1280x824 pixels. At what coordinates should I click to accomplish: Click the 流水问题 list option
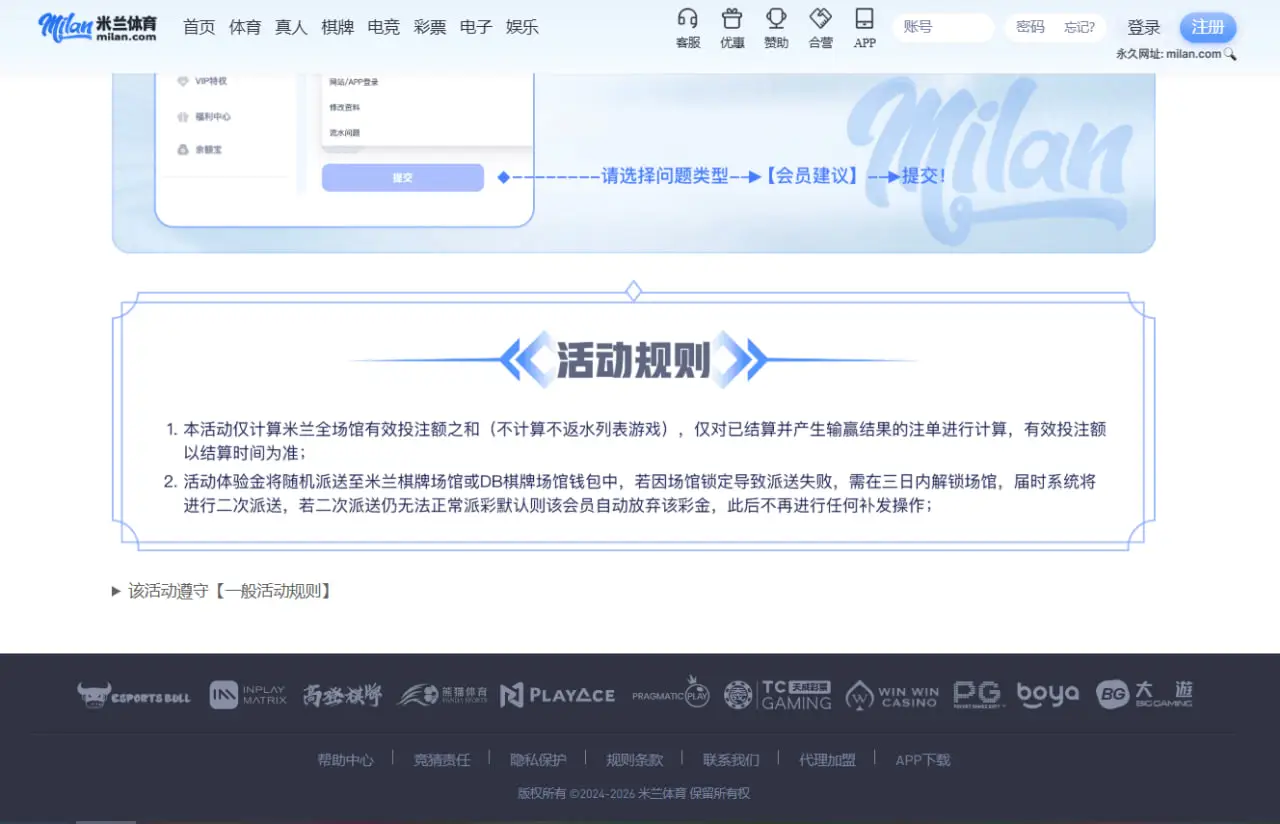pos(345,132)
